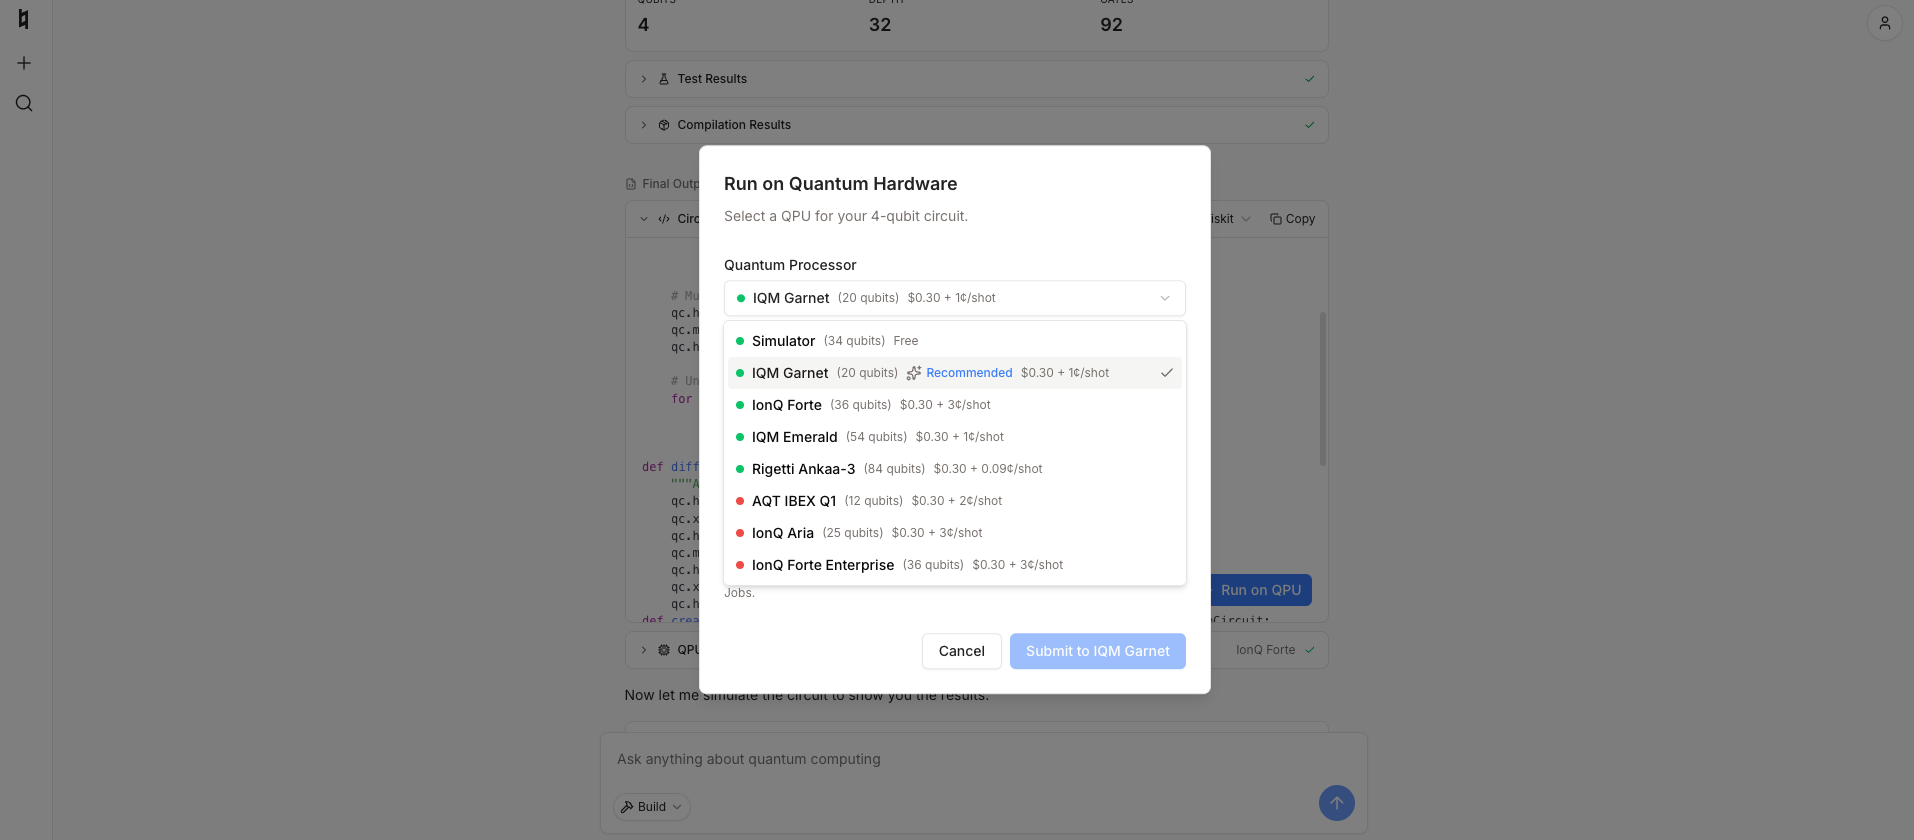Screen dimensions: 1914x840
Task: Click the Test Results green checkmark
Action: pyautogui.click(x=1309, y=79)
